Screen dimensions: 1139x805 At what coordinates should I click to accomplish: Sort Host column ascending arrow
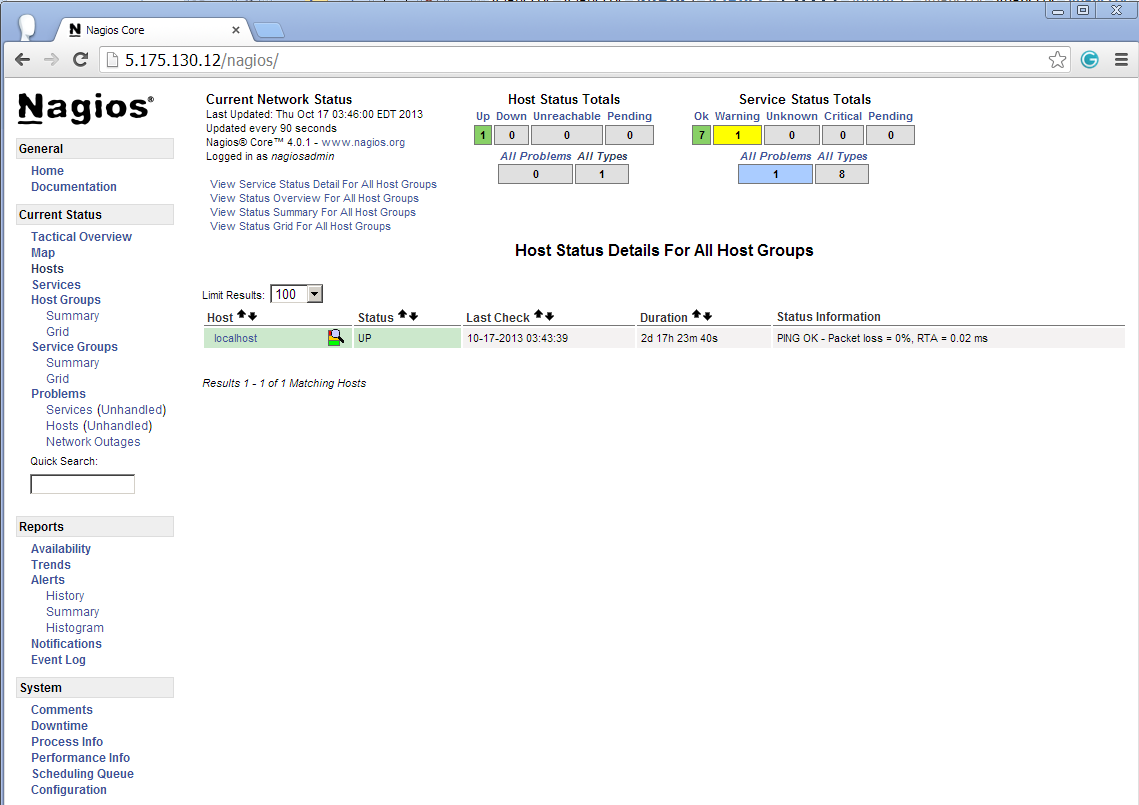(242, 315)
